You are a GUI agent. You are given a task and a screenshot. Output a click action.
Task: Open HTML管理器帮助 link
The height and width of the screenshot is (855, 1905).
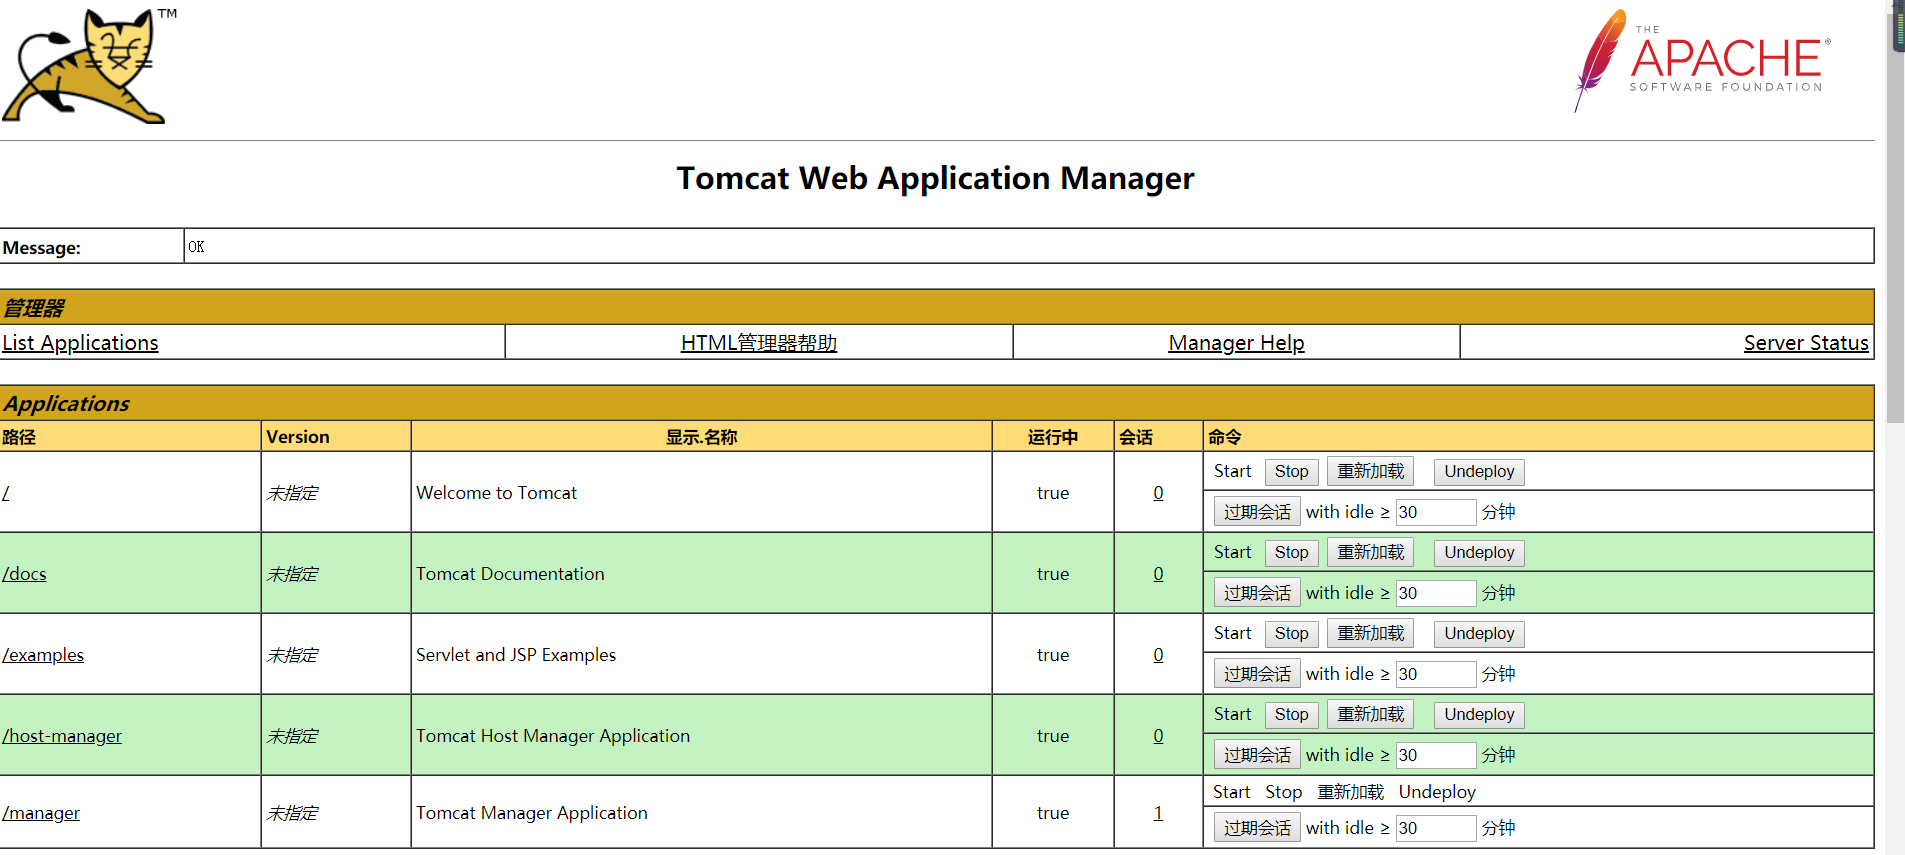(x=759, y=343)
